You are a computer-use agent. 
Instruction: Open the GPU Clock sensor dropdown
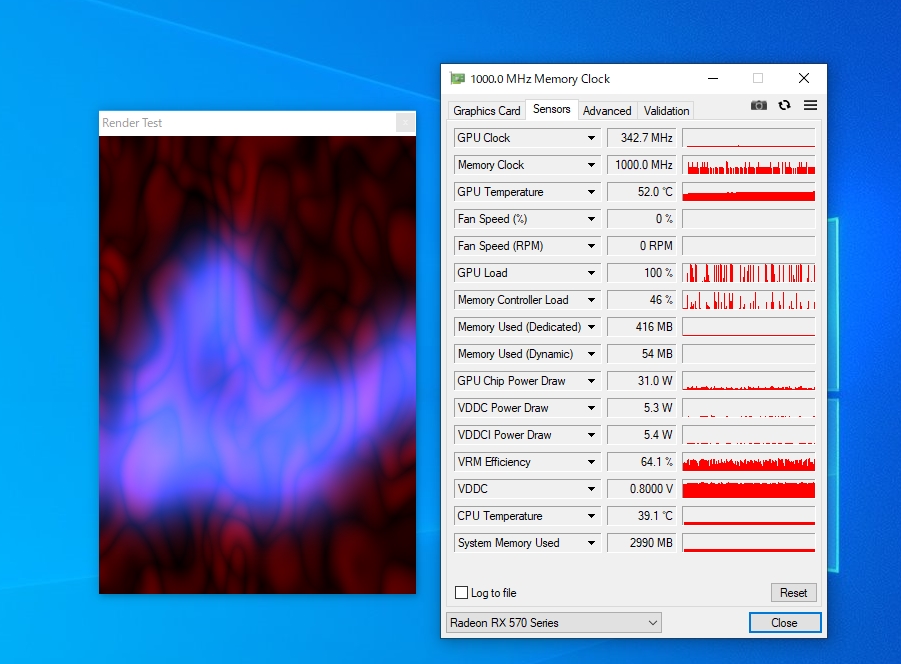tap(591, 138)
